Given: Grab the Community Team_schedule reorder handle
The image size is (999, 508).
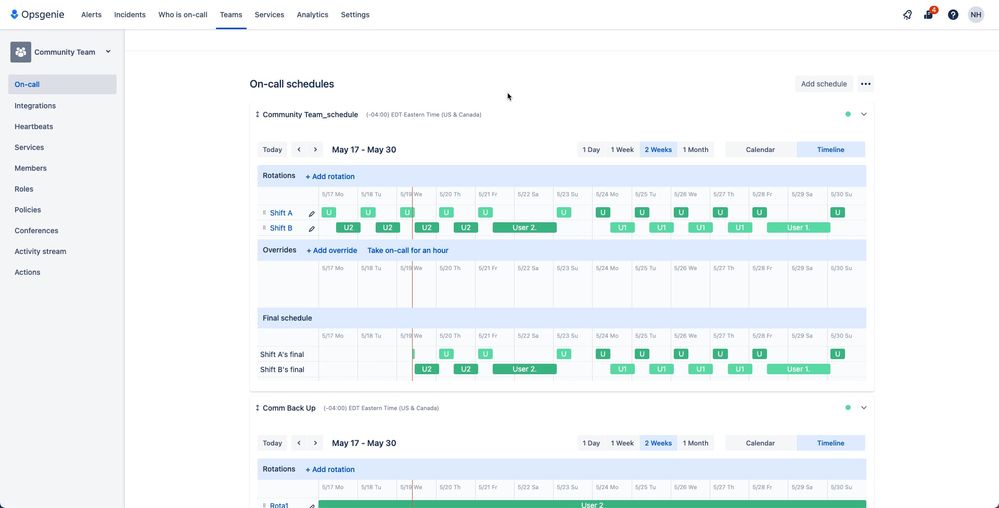Looking at the screenshot, I should pyautogui.click(x=257, y=115).
